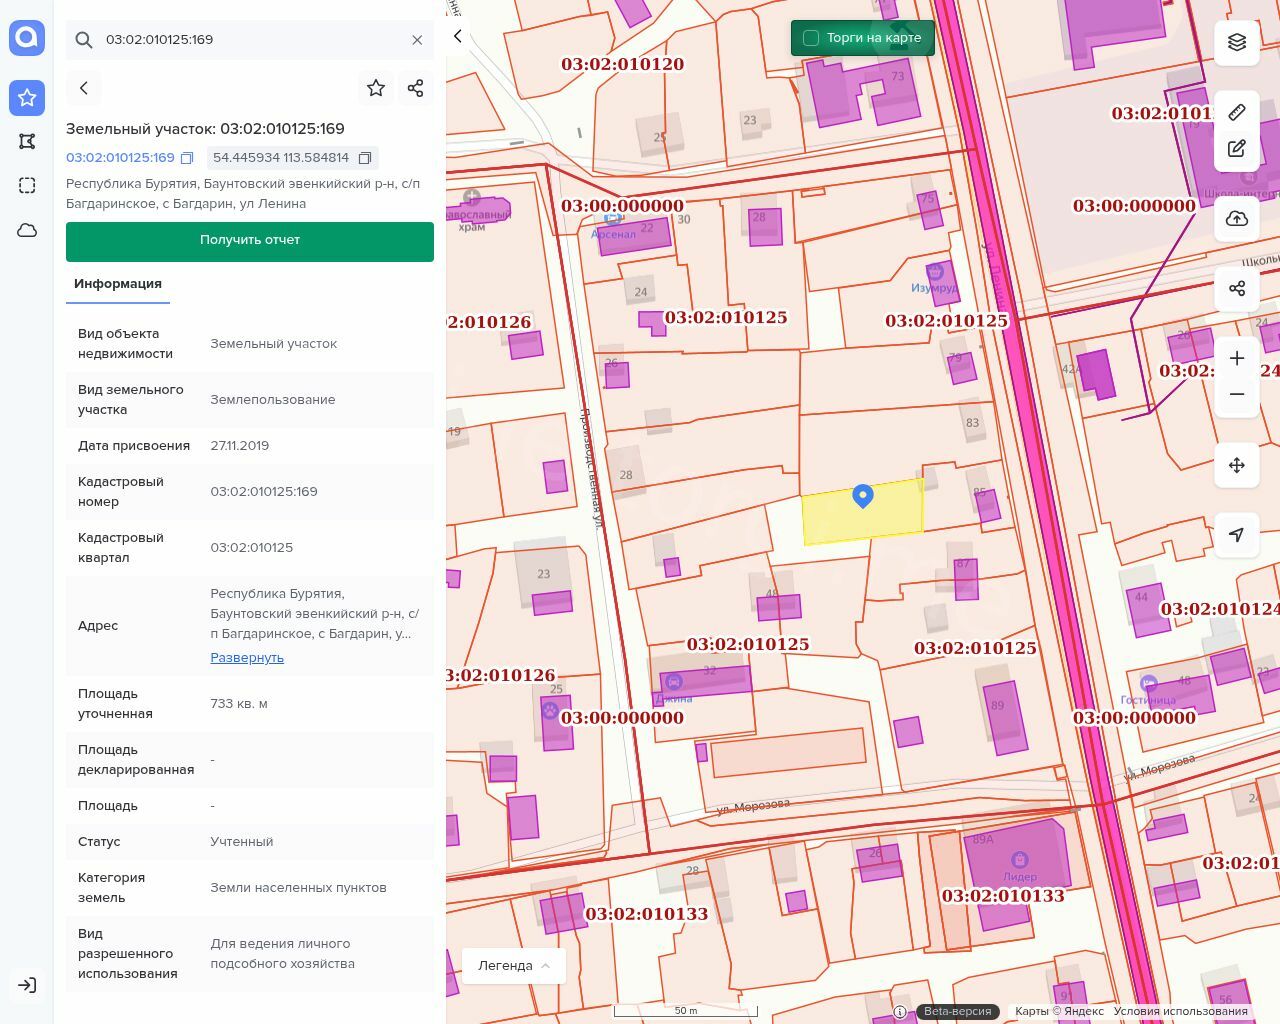1280x1024 pixels.
Task: Copy the coordinates 54.445934 113.584814
Action: pyautogui.click(x=365, y=158)
